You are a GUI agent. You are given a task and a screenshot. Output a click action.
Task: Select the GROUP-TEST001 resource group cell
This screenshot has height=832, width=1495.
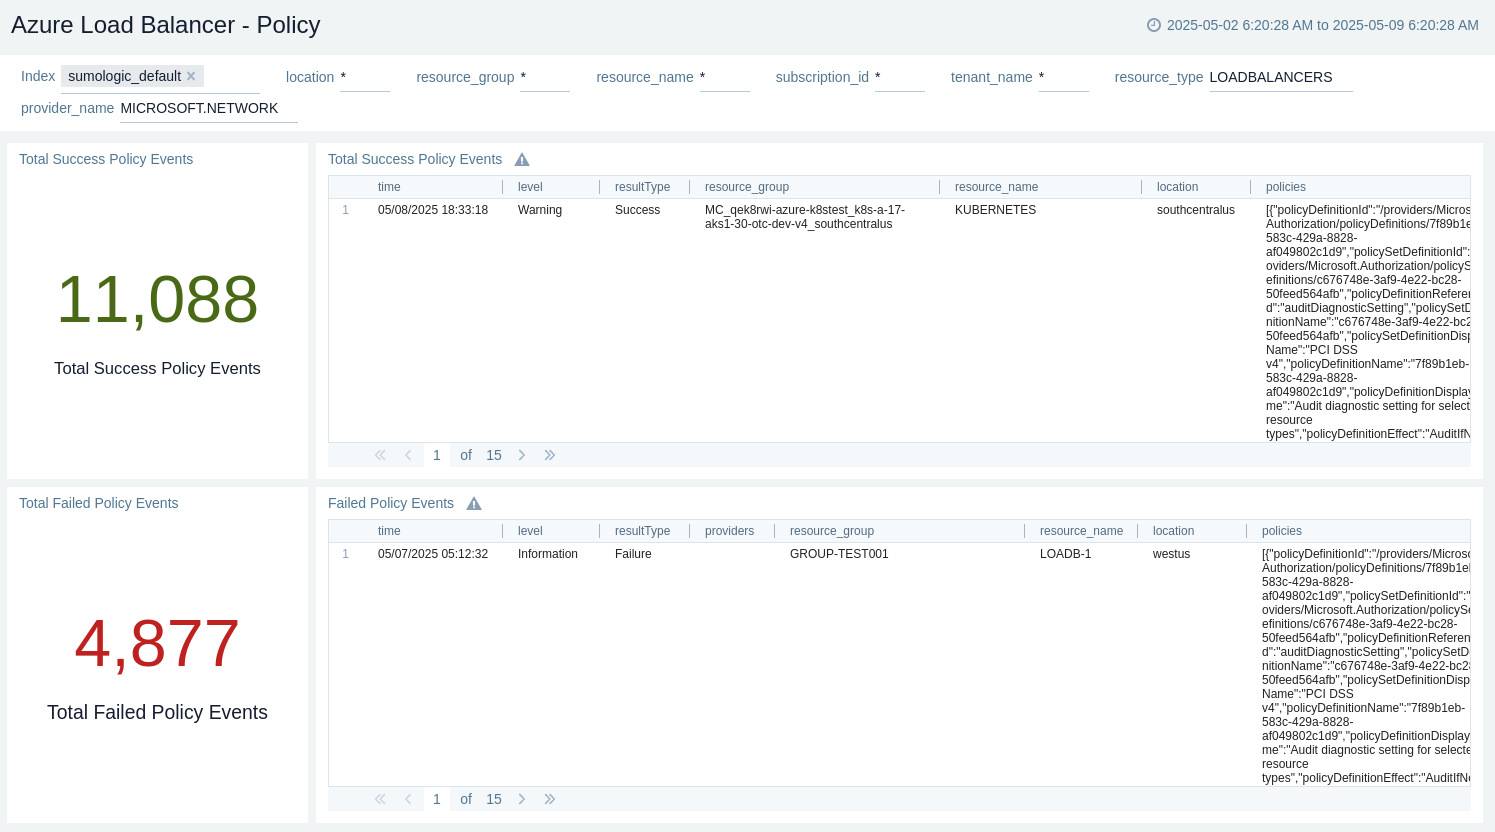tap(839, 554)
